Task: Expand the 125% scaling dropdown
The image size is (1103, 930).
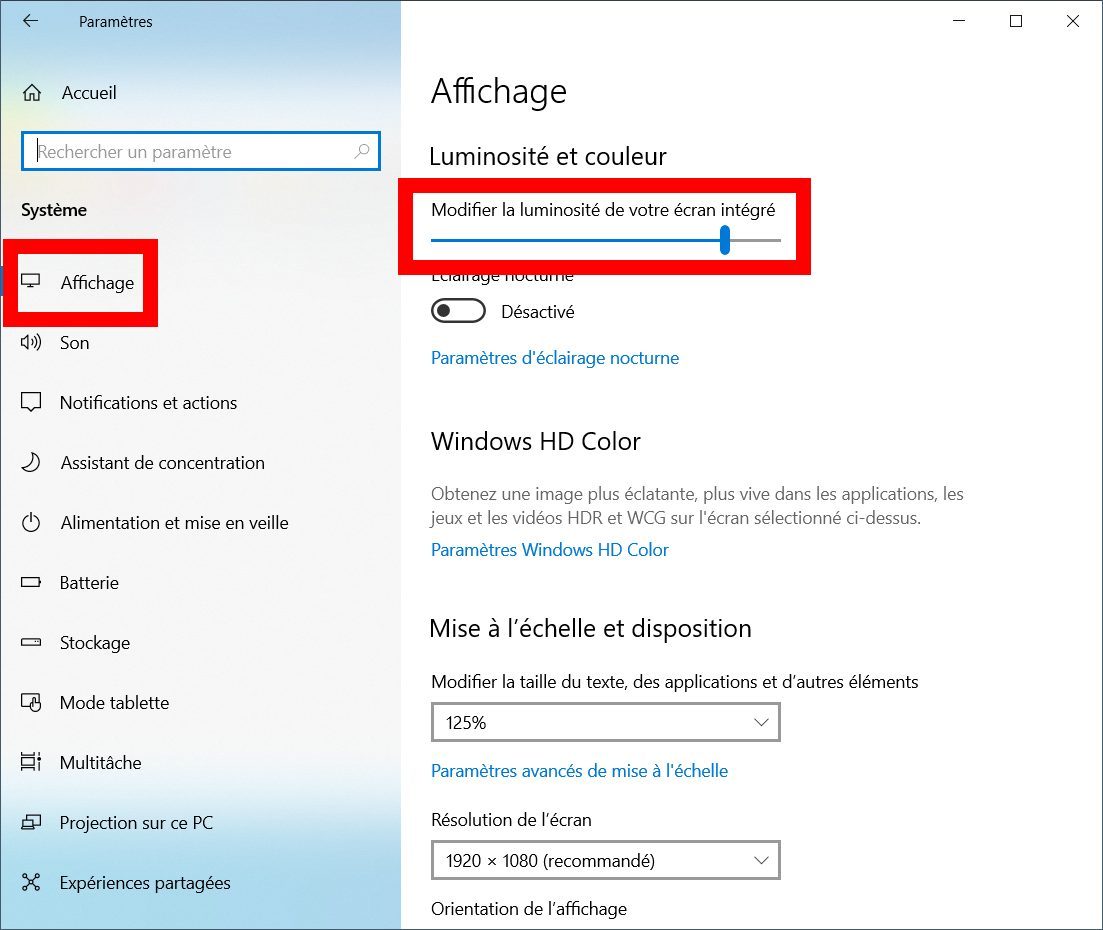Action: click(x=606, y=722)
